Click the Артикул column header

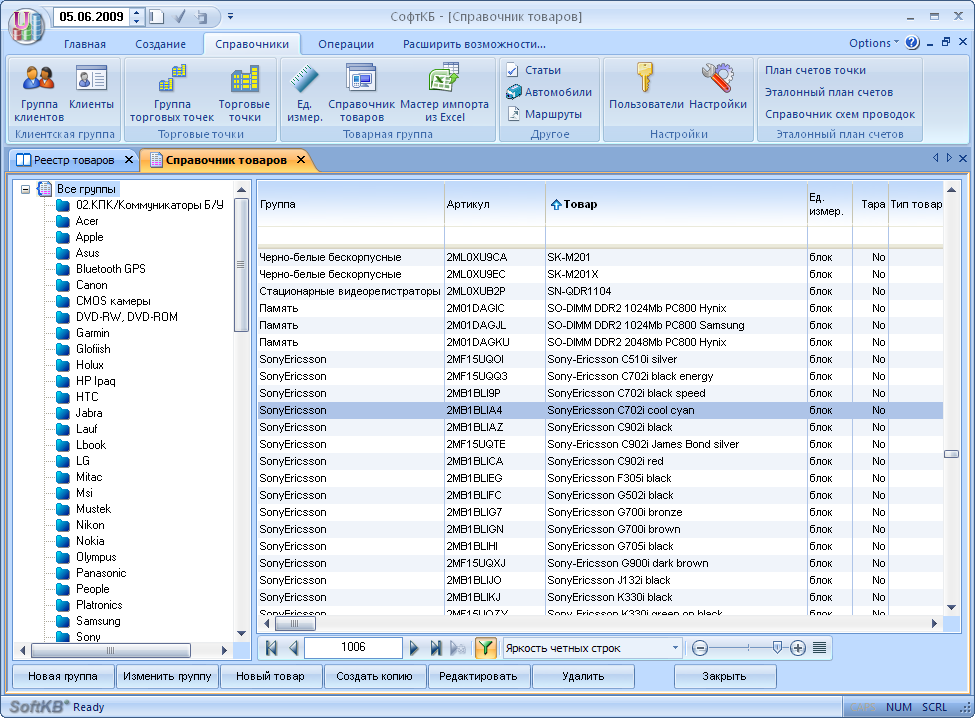click(494, 205)
